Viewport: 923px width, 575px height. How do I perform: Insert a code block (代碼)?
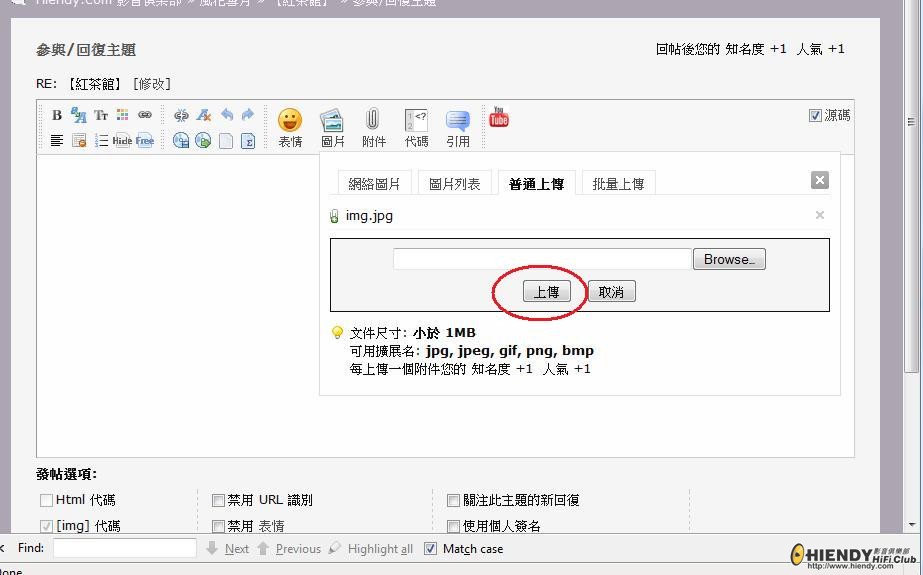pyautogui.click(x=416, y=127)
